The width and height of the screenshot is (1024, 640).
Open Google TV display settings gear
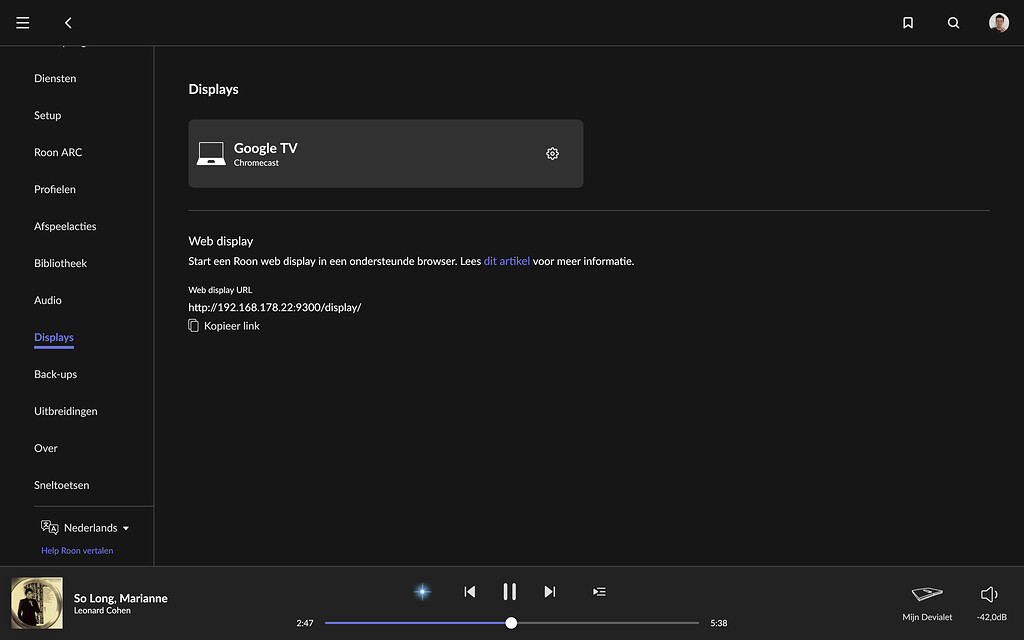(x=552, y=153)
